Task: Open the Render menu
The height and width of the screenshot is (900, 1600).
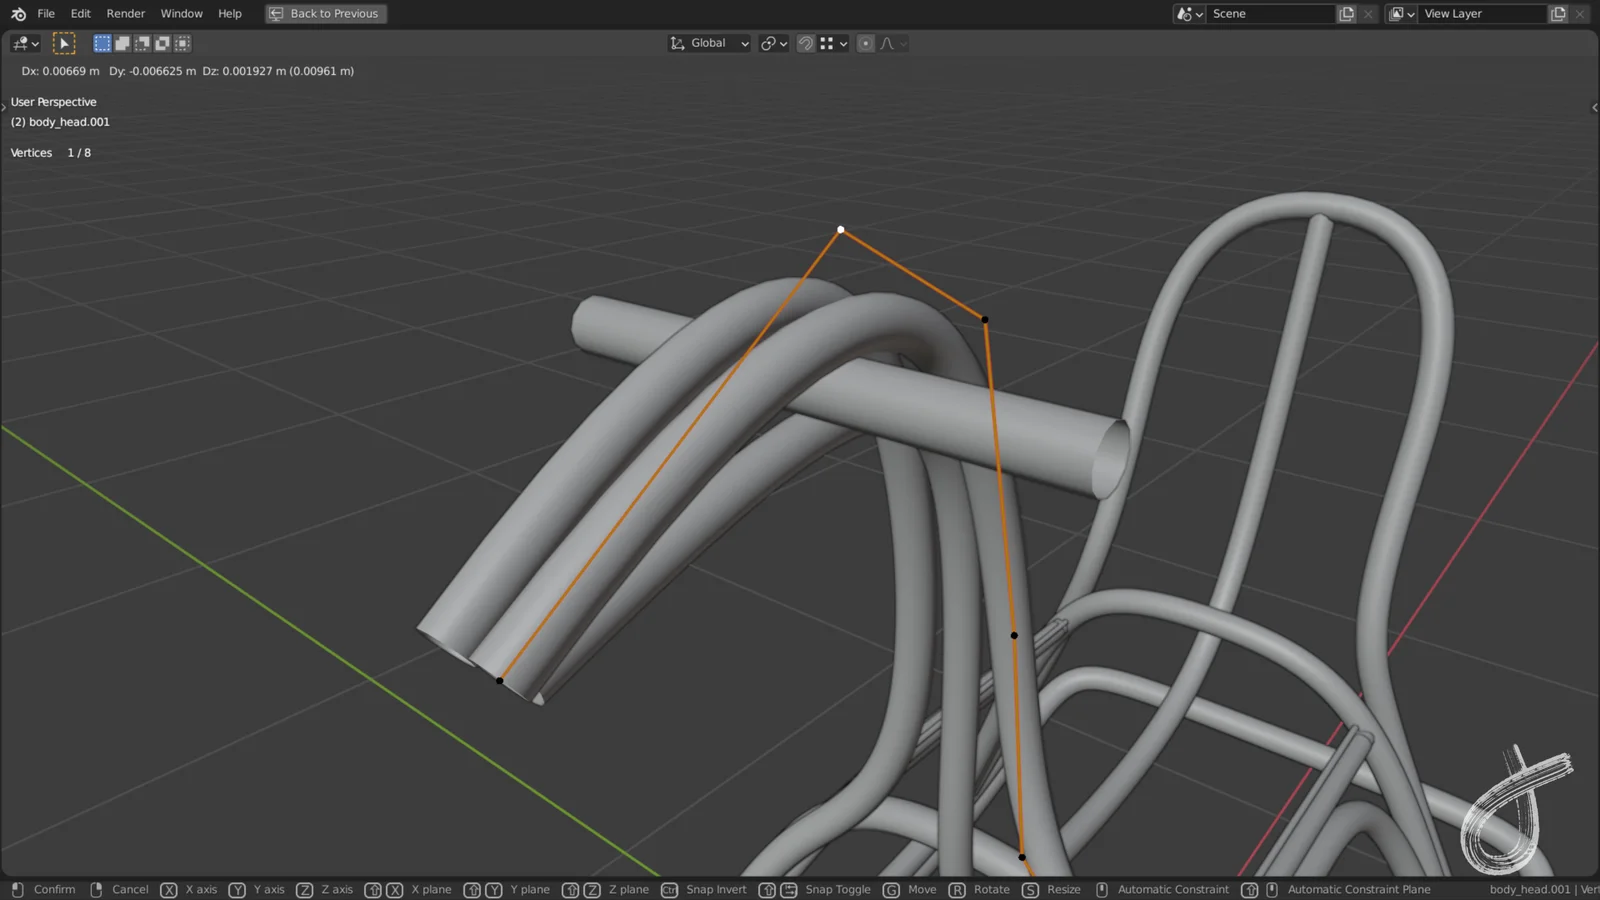Action: pyautogui.click(x=125, y=13)
